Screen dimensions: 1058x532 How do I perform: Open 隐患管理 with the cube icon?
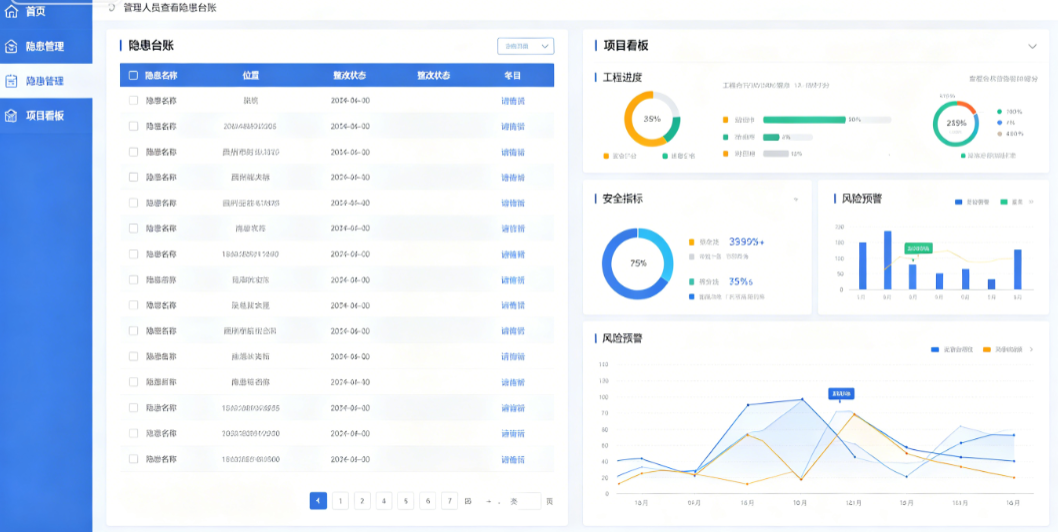pyautogui.click(x=11, y=47)
